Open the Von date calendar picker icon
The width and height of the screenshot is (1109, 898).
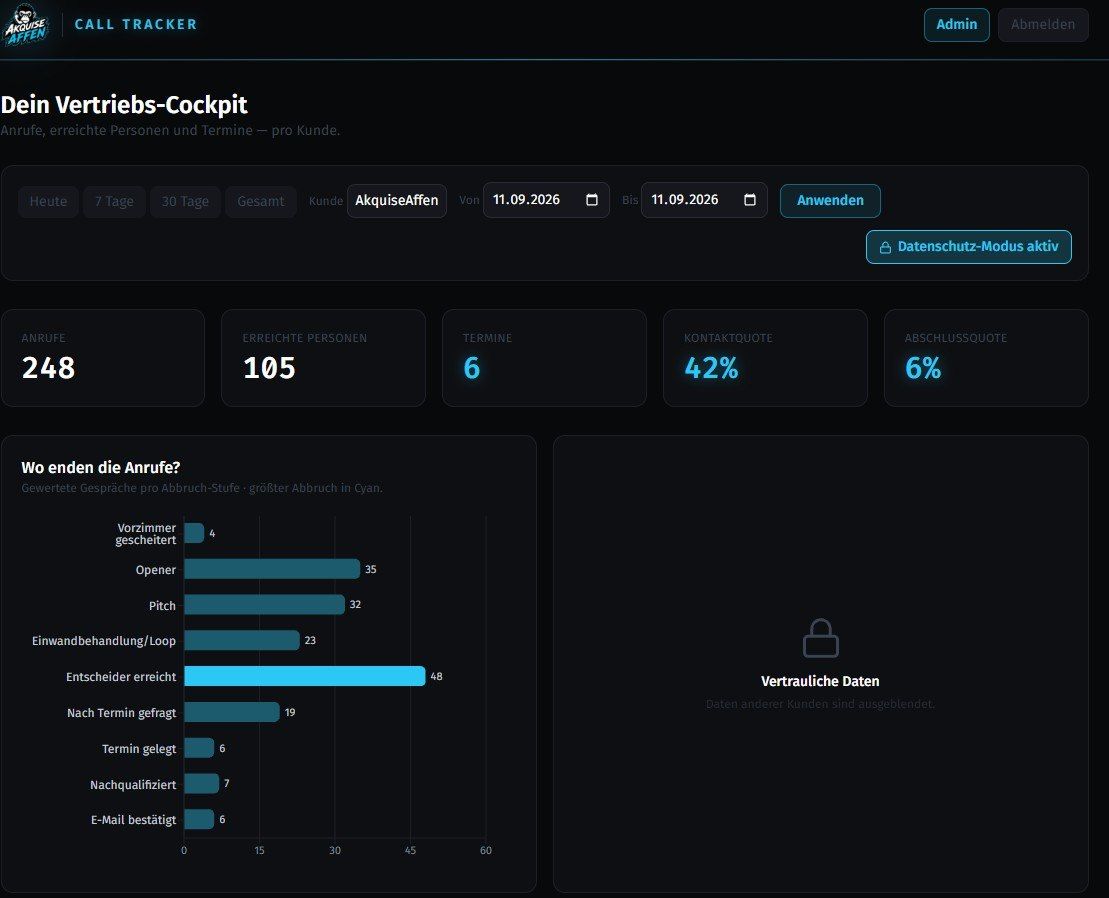click(592, 200)
